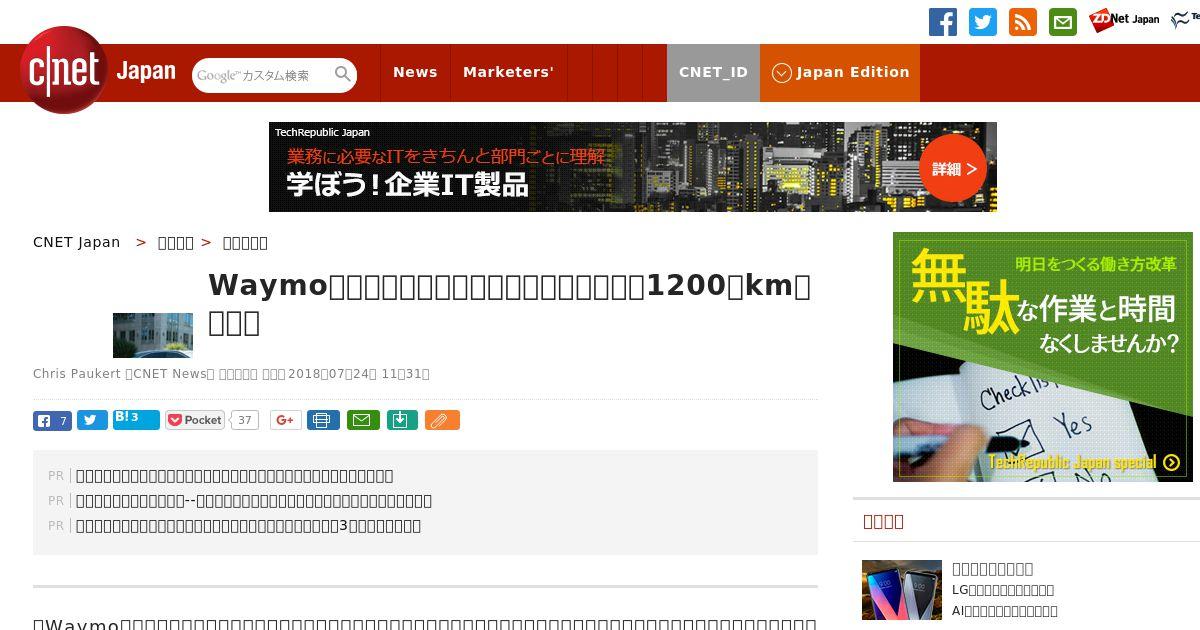Open the Facebook icon in top bar
This screenshot has height=630, width=1200.
click(943, 22)
